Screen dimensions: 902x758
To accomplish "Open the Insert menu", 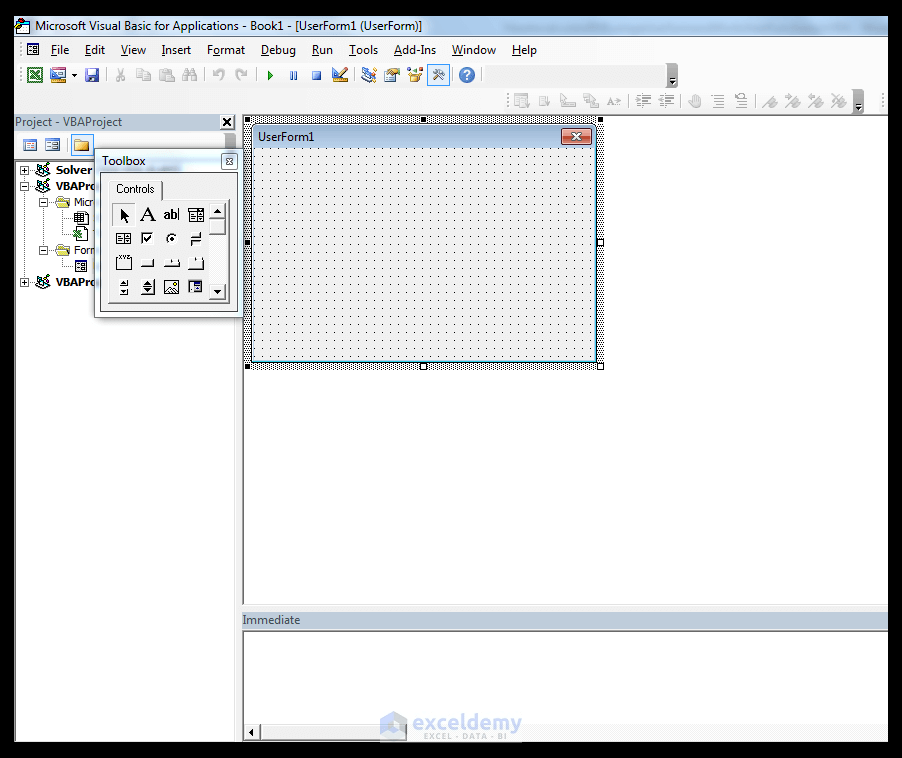I will coord(176,50).
